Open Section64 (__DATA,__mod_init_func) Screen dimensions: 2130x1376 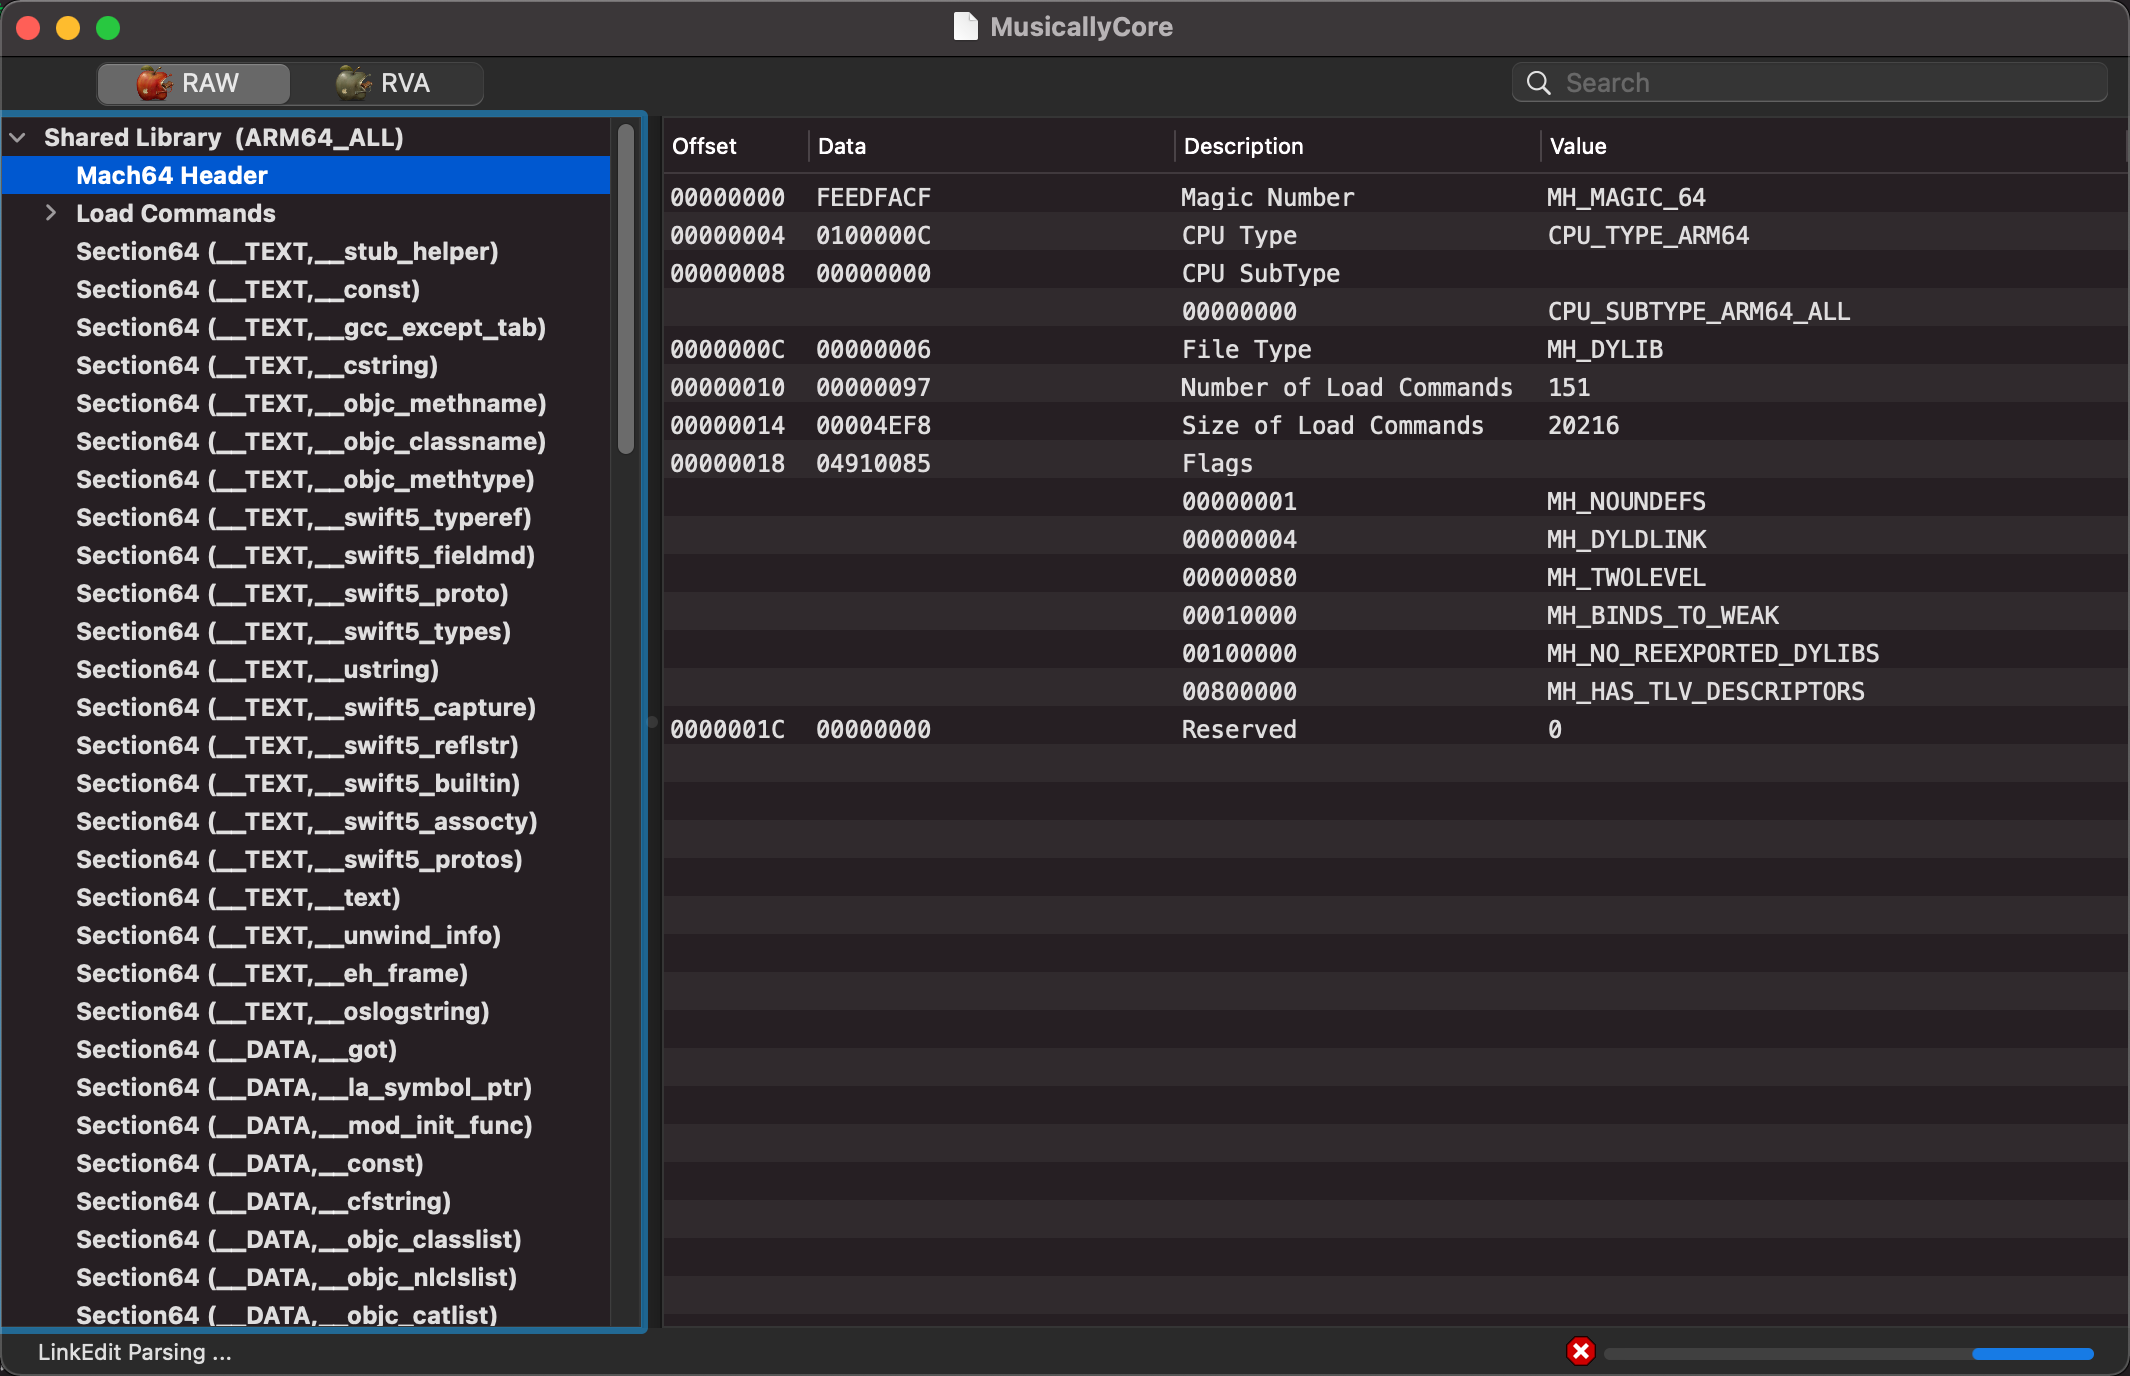coord(304,1125)
